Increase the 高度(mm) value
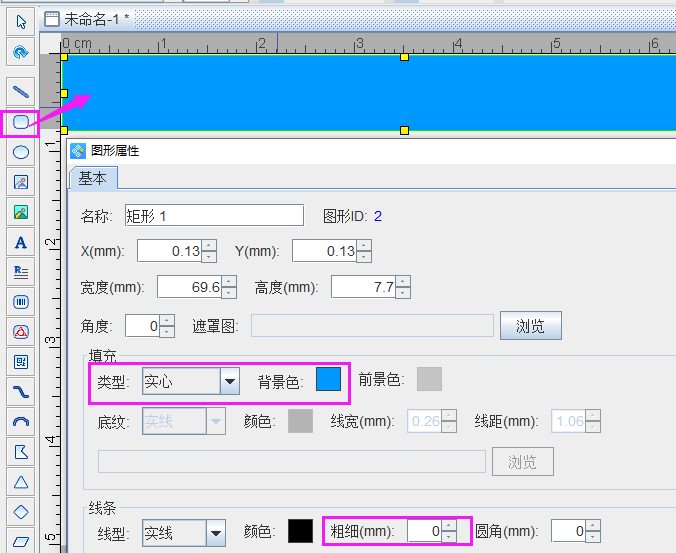Image resolution: width=676 pixels, height=553 pixels. coord(403,282)
